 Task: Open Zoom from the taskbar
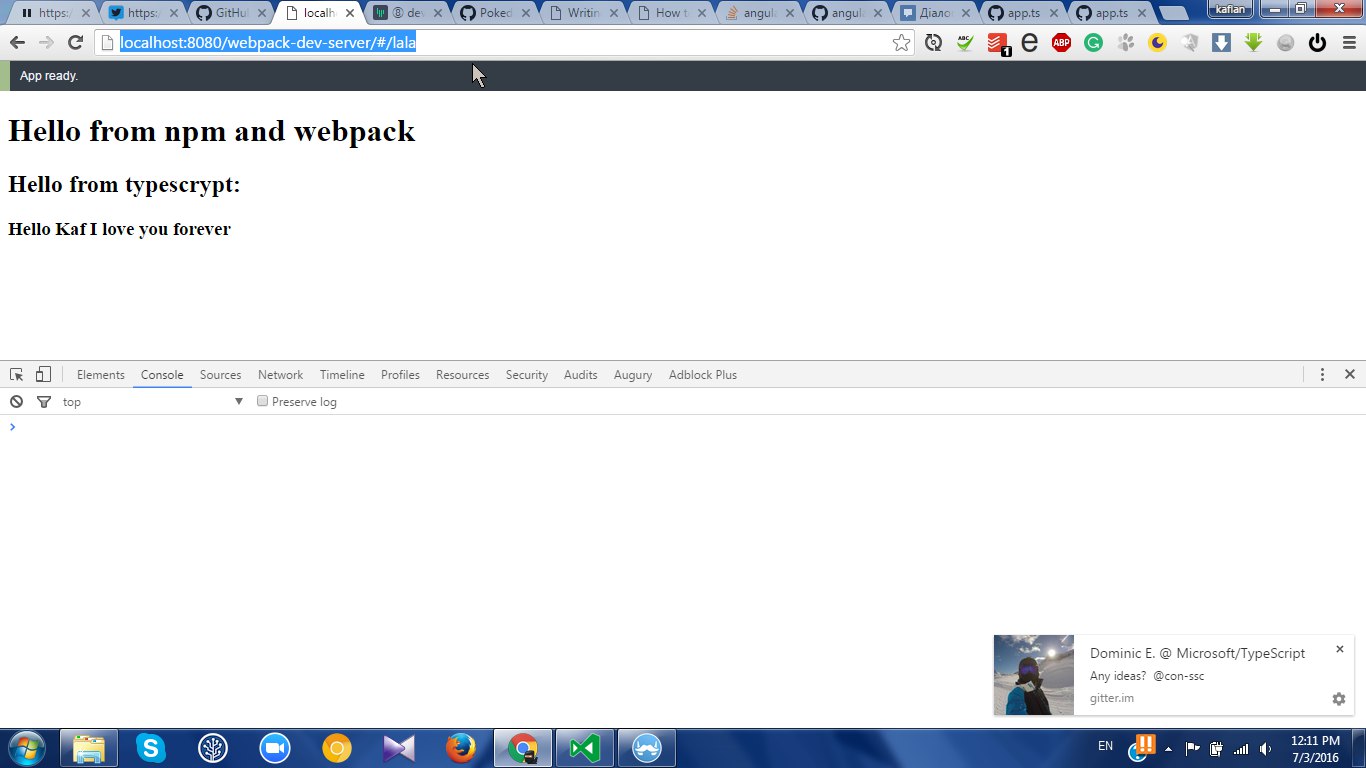tap(274, 748)
